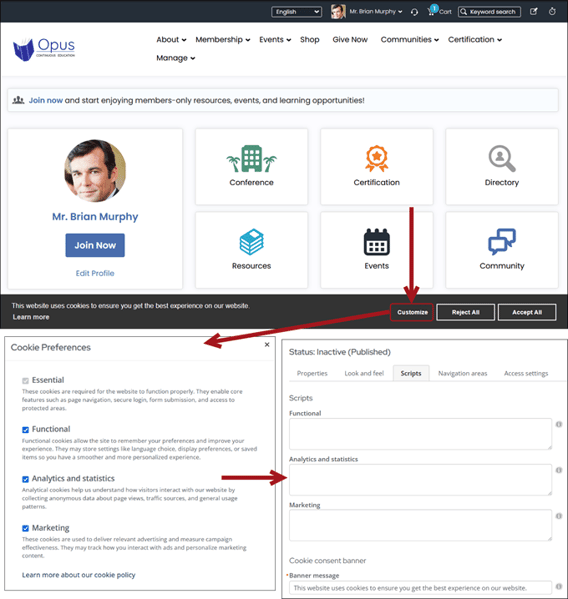Open the Events calendar icon tile
The width and height of the screenshot is (568, 599).
pos(377,242)
